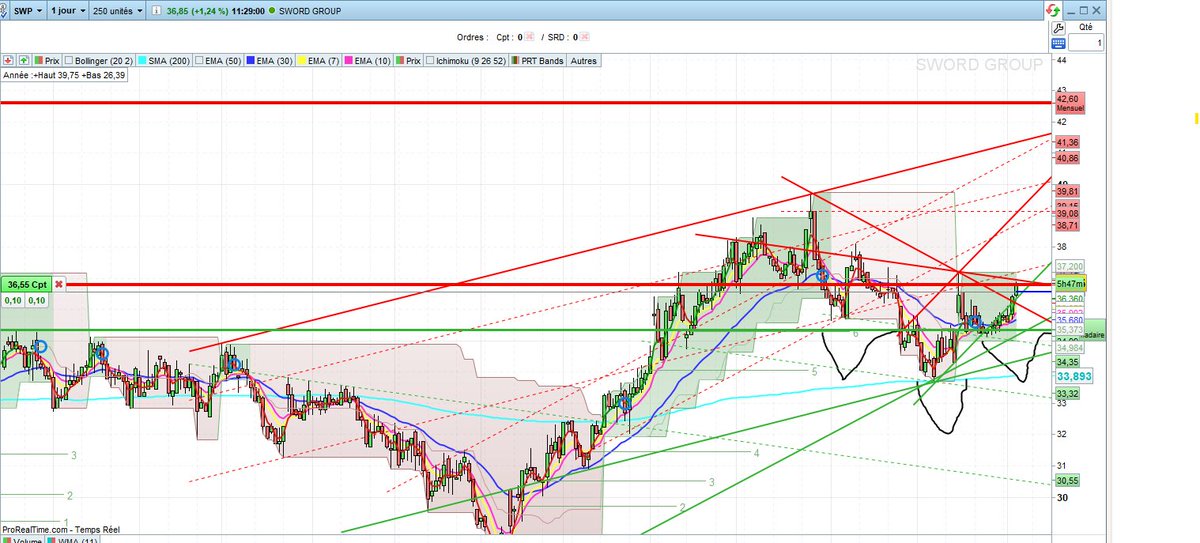Click the info icon next to price
Screen dimensions: 1200x543
(154, 9)
